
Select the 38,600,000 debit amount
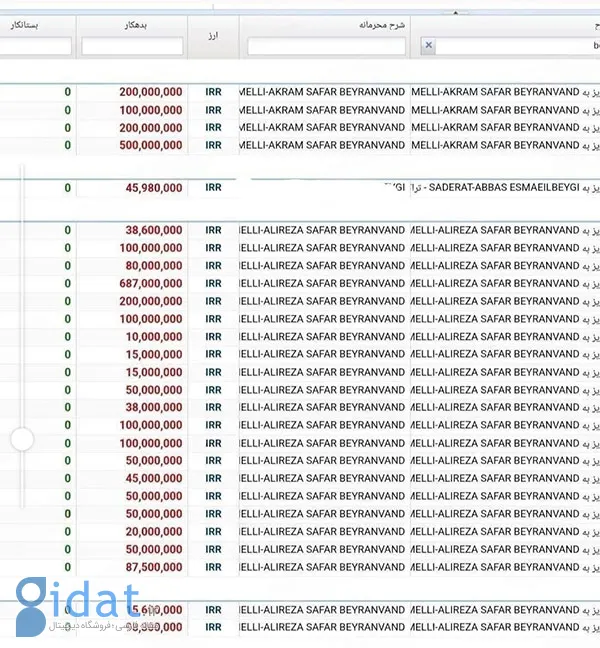pyautogui.click(x=154, y=230)
